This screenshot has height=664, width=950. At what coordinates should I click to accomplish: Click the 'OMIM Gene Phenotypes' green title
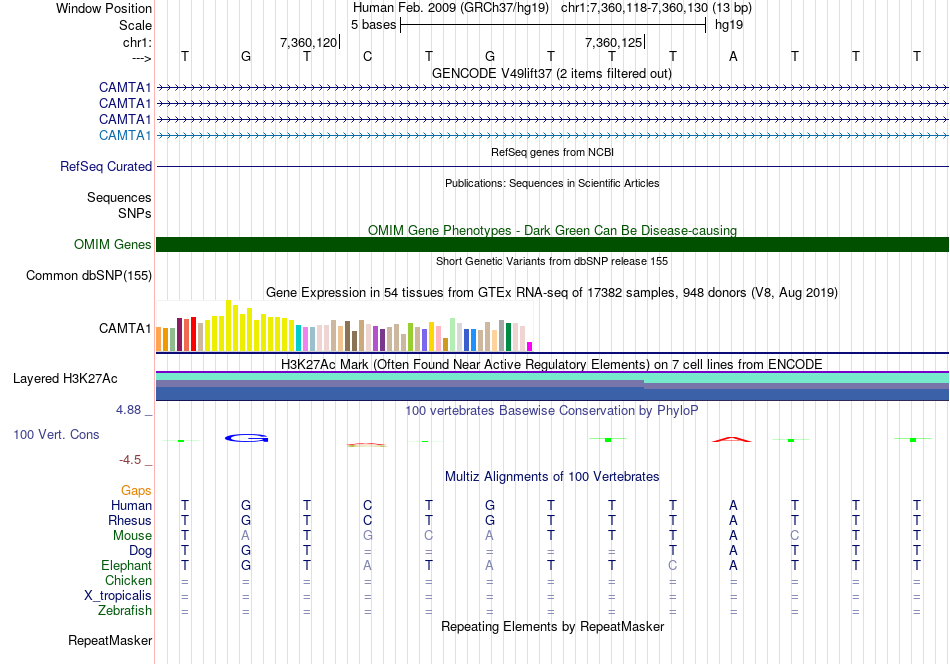(553, 230)
